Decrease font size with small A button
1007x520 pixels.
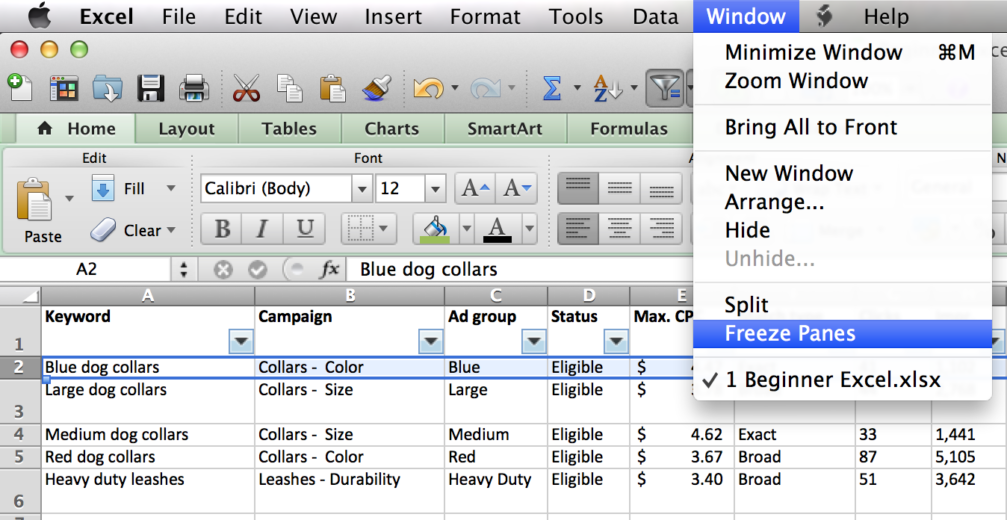(x=517, y=189)
